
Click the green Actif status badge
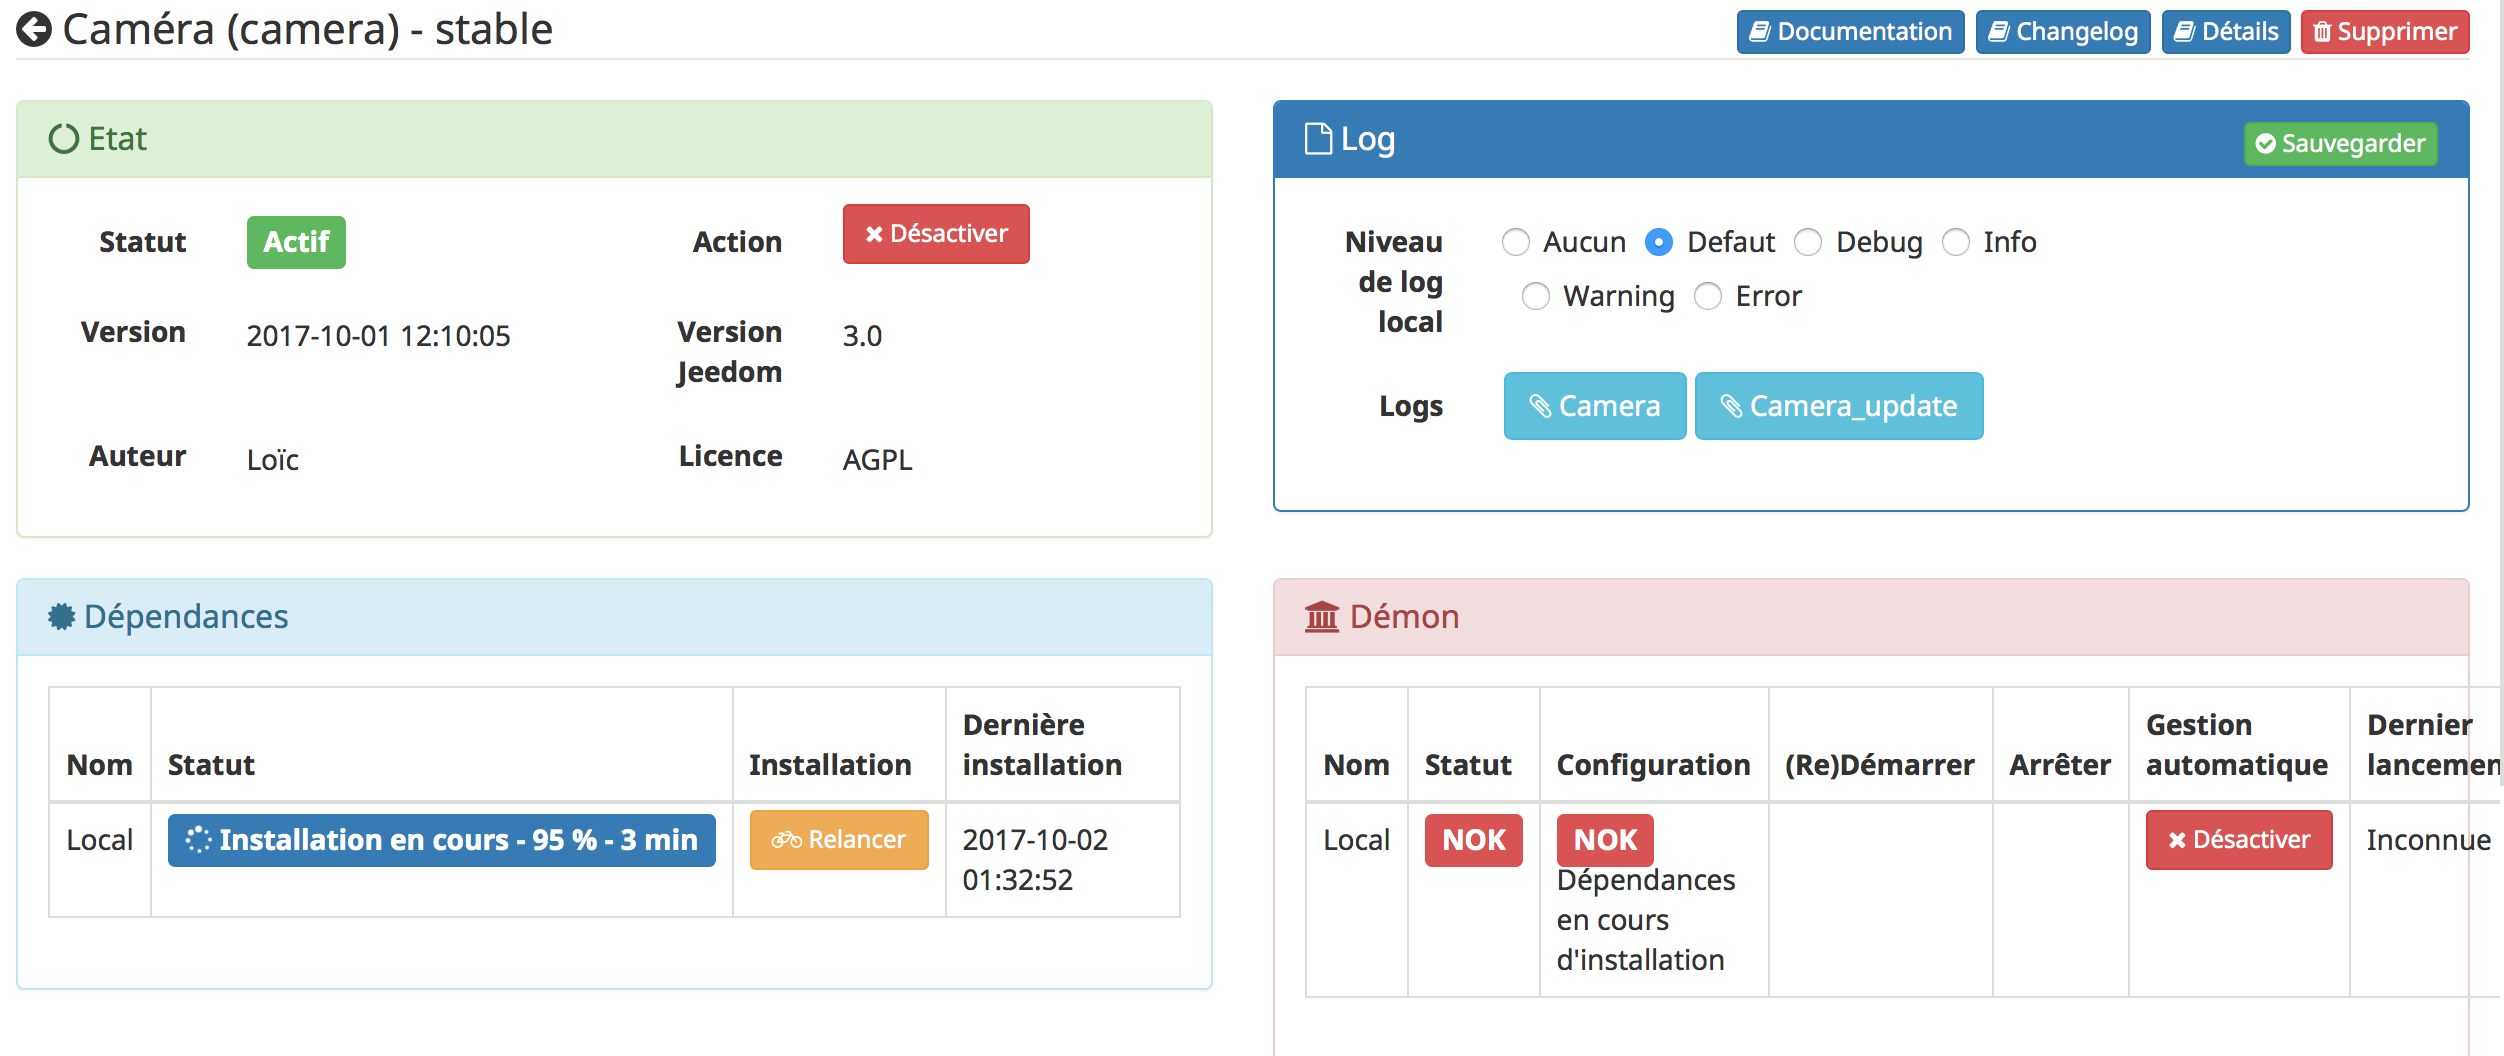(x=296, y=242)
